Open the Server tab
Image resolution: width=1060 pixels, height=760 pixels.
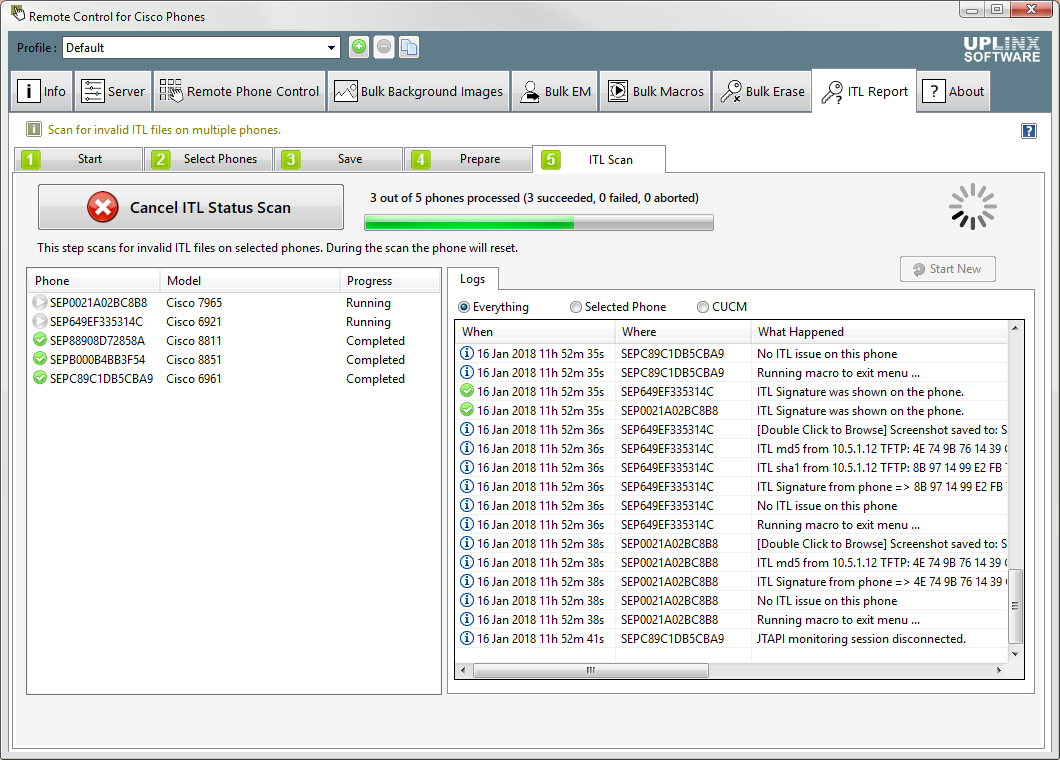pos(113,91)
